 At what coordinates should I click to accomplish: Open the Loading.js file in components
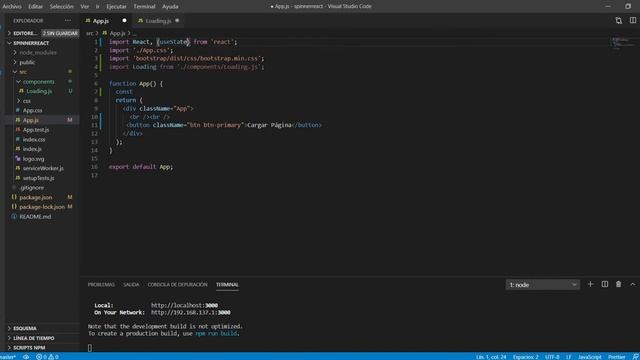pyautogui.click(x=39, y=91)
